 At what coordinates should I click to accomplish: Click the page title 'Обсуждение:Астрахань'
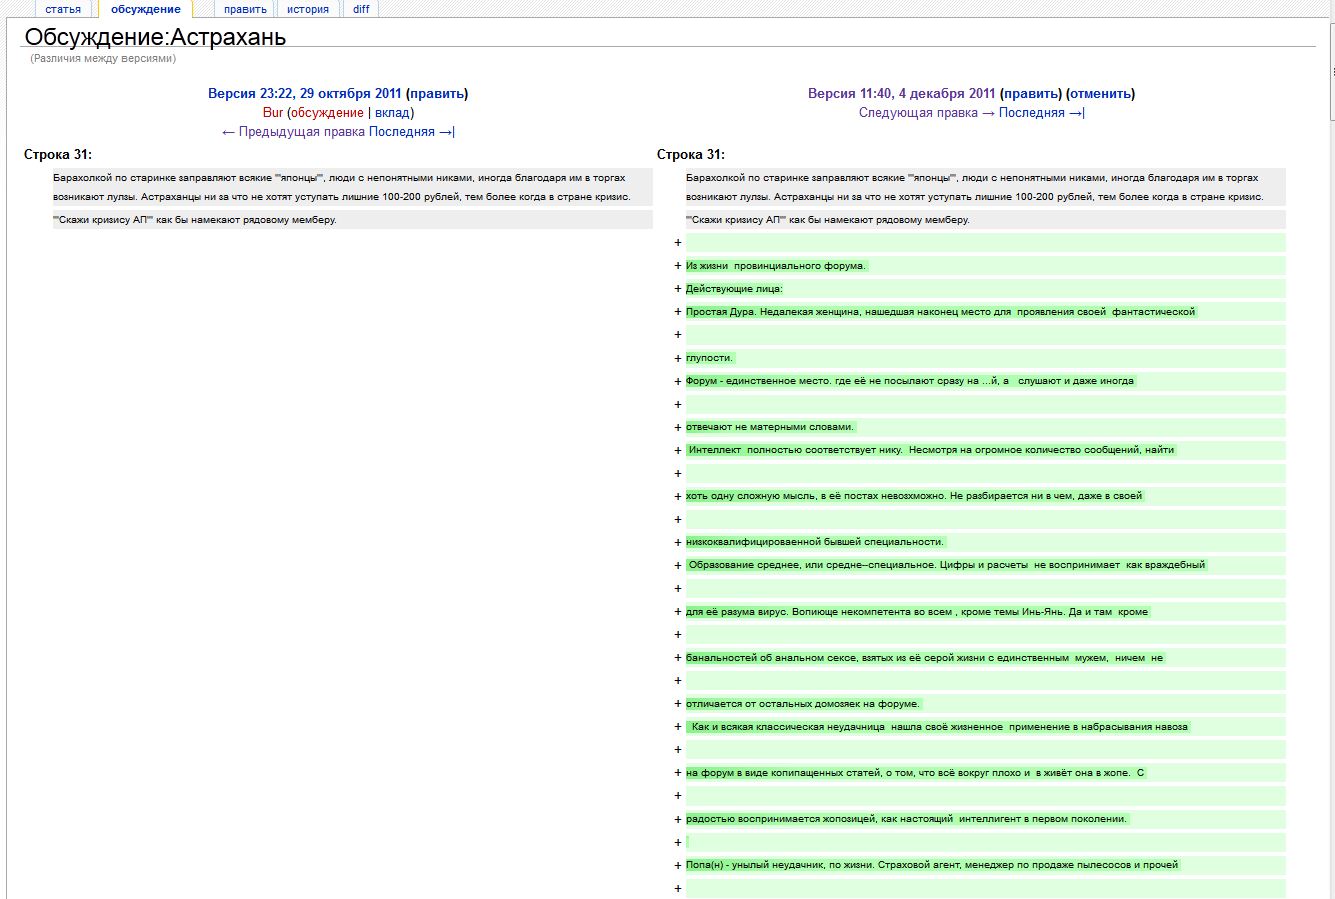click(x=155, y=37)
